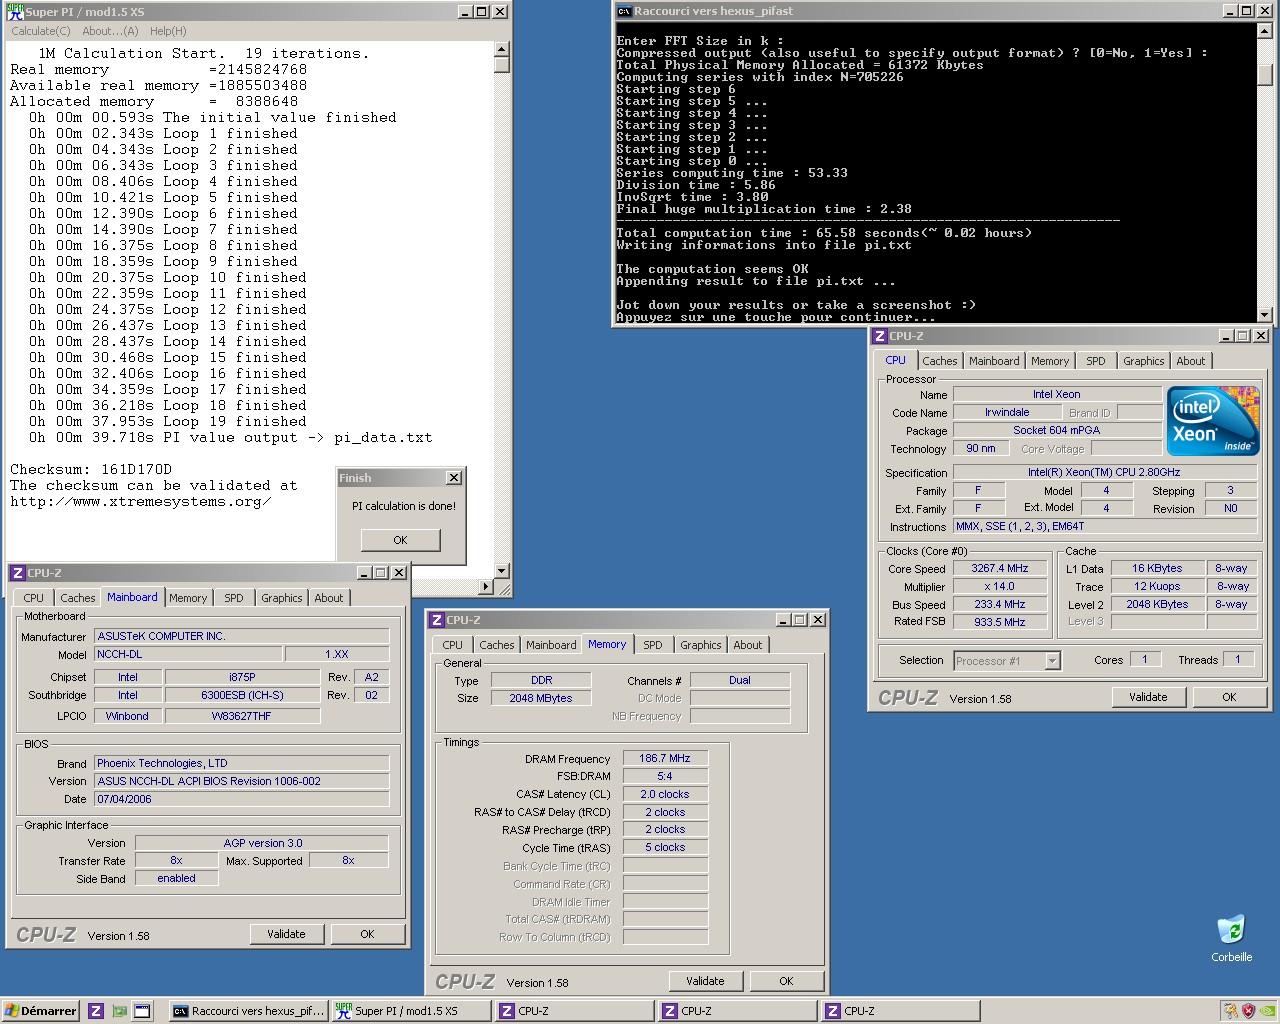Open Graphics tab in processor CPU-Z window
The image size is (1280, 1024).
(x=1143, y=361)
